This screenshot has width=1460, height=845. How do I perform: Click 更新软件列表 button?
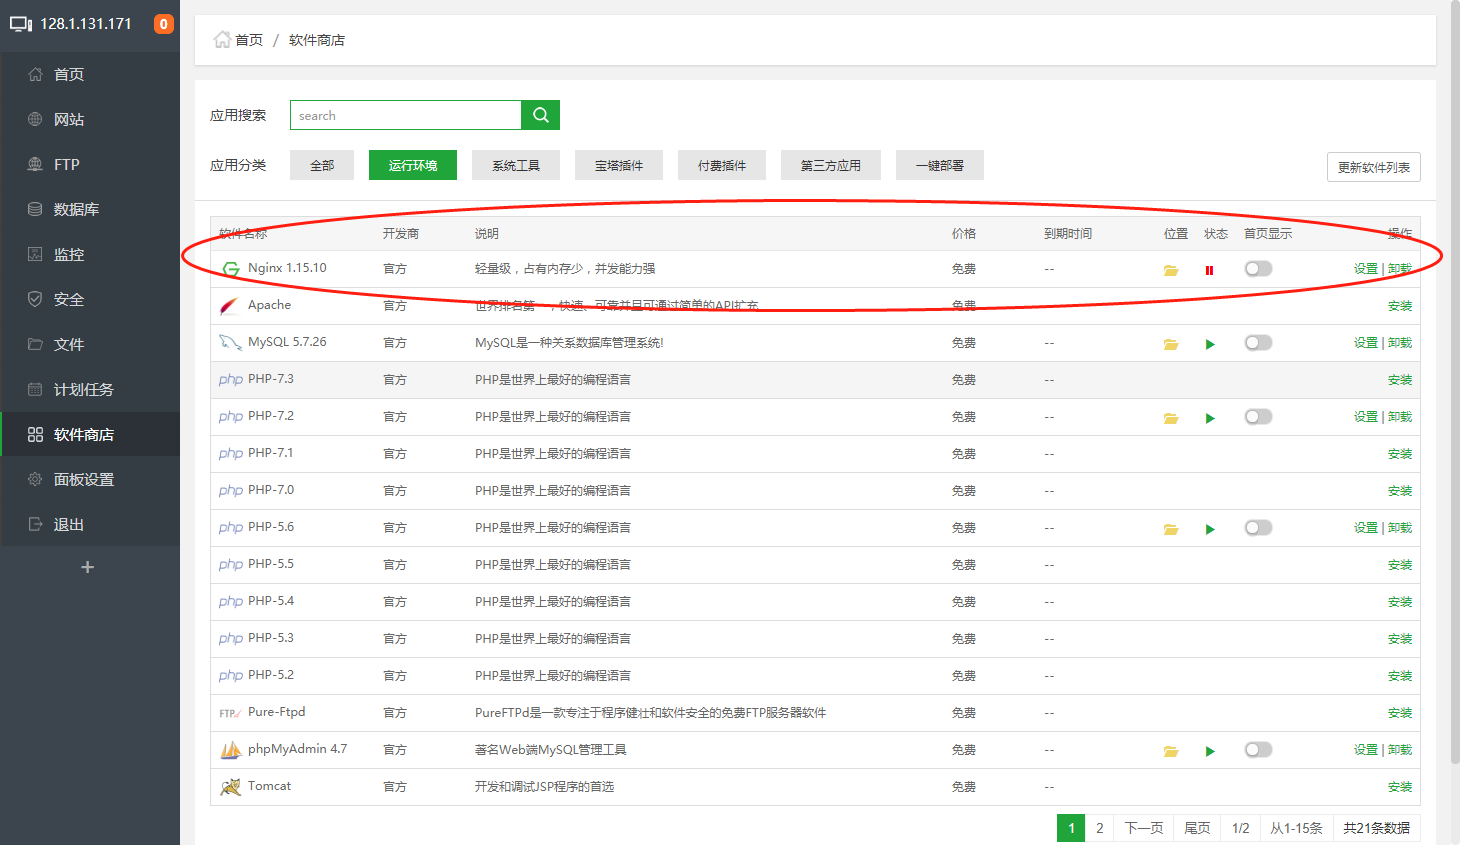tap(1374, 167)
